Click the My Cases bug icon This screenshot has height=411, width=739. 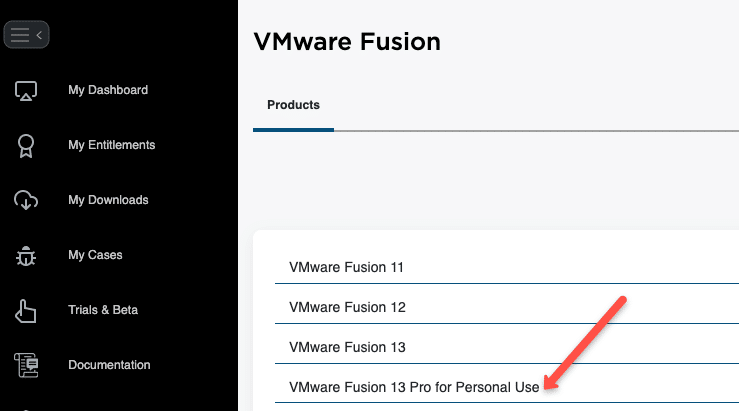(x=26, y=256)
